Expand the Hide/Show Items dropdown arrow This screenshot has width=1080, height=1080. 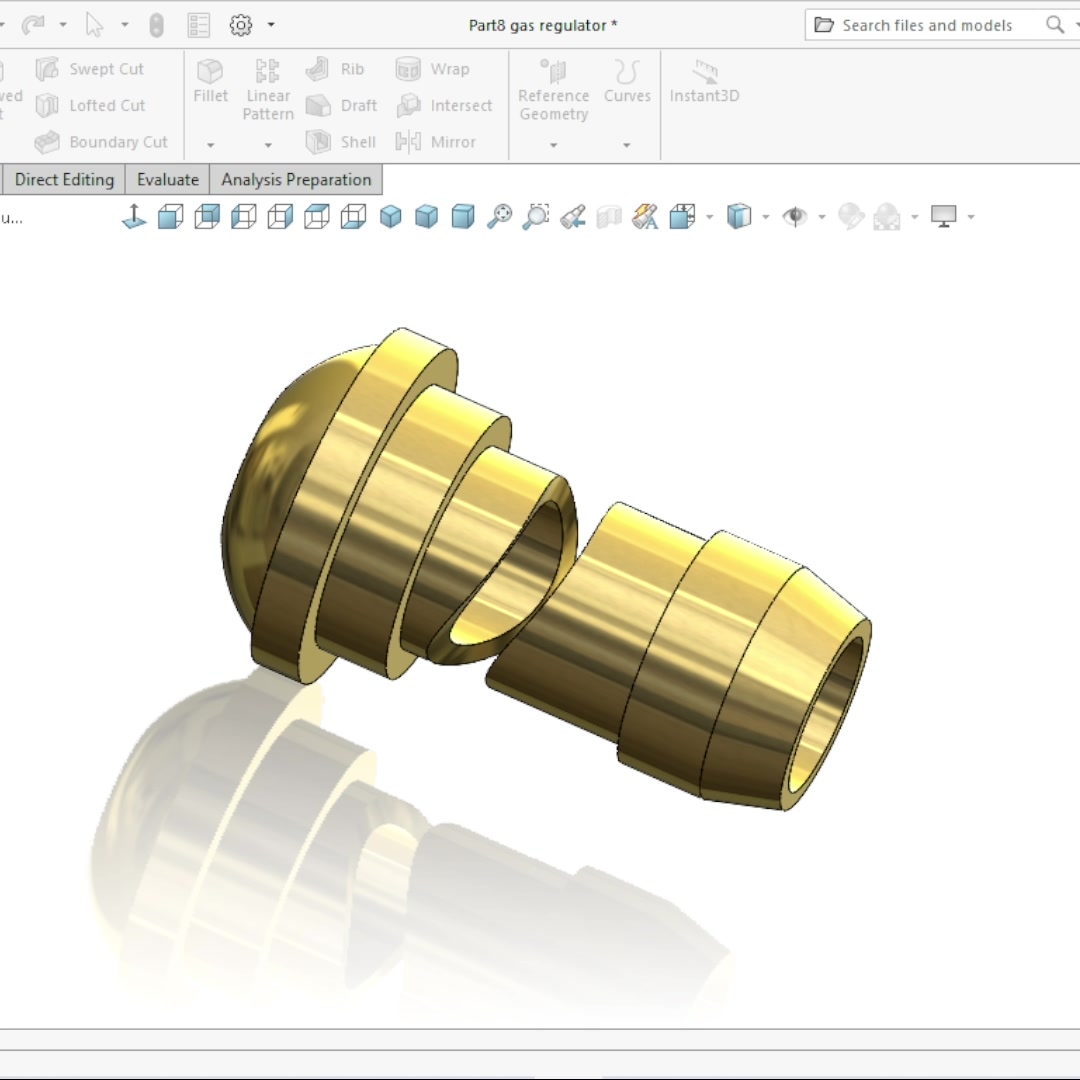click(822, 217)
